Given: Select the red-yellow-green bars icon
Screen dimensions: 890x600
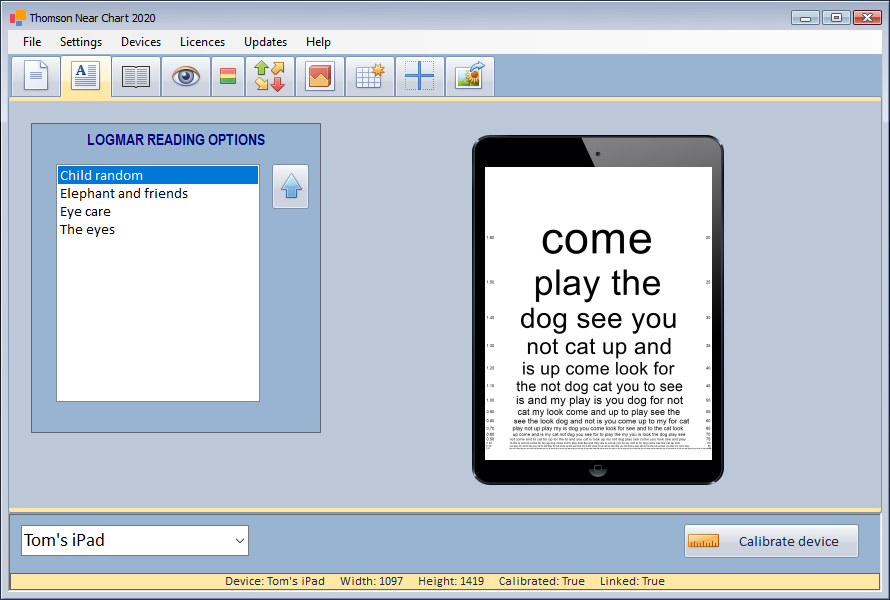Looking at the screenshot, I should pos(228,77).
